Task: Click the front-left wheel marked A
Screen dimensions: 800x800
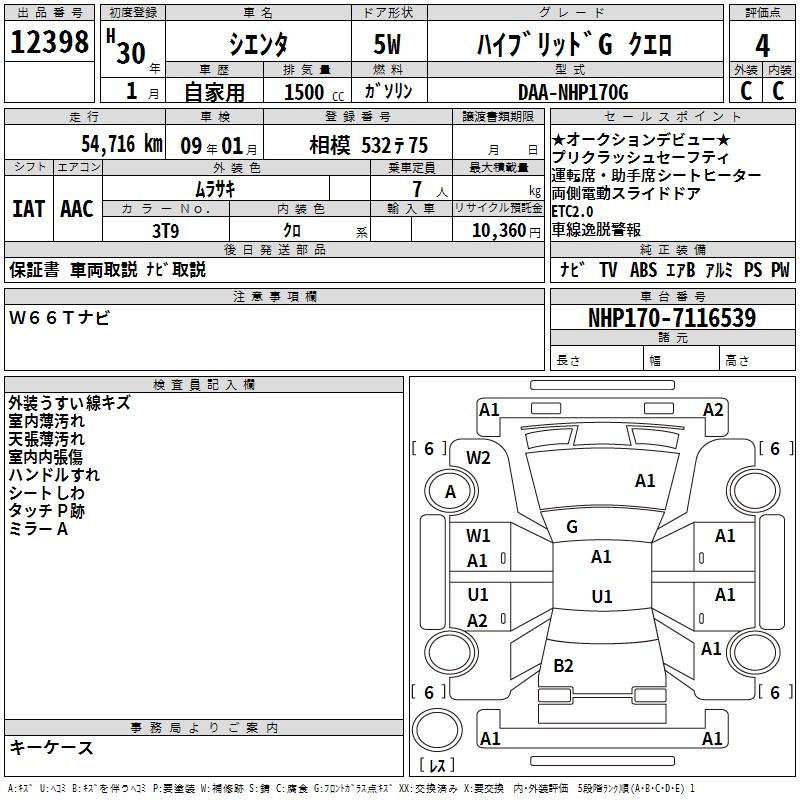Action: (450, 491)
